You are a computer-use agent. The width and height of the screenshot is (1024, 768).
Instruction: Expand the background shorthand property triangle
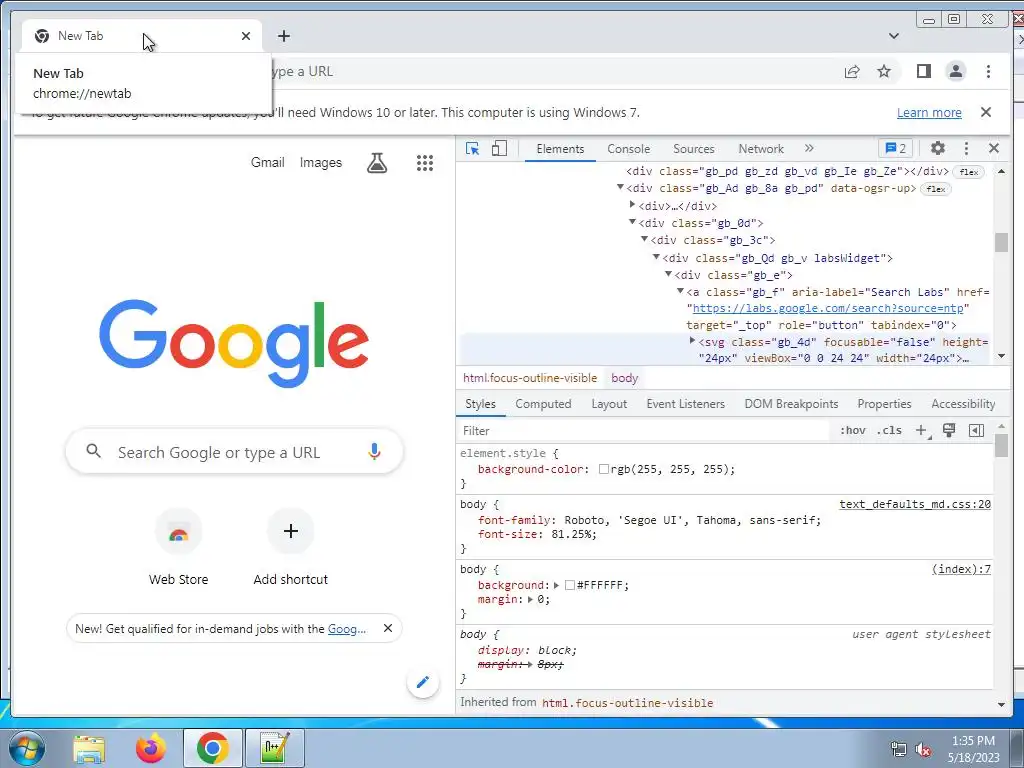point(556,585)
